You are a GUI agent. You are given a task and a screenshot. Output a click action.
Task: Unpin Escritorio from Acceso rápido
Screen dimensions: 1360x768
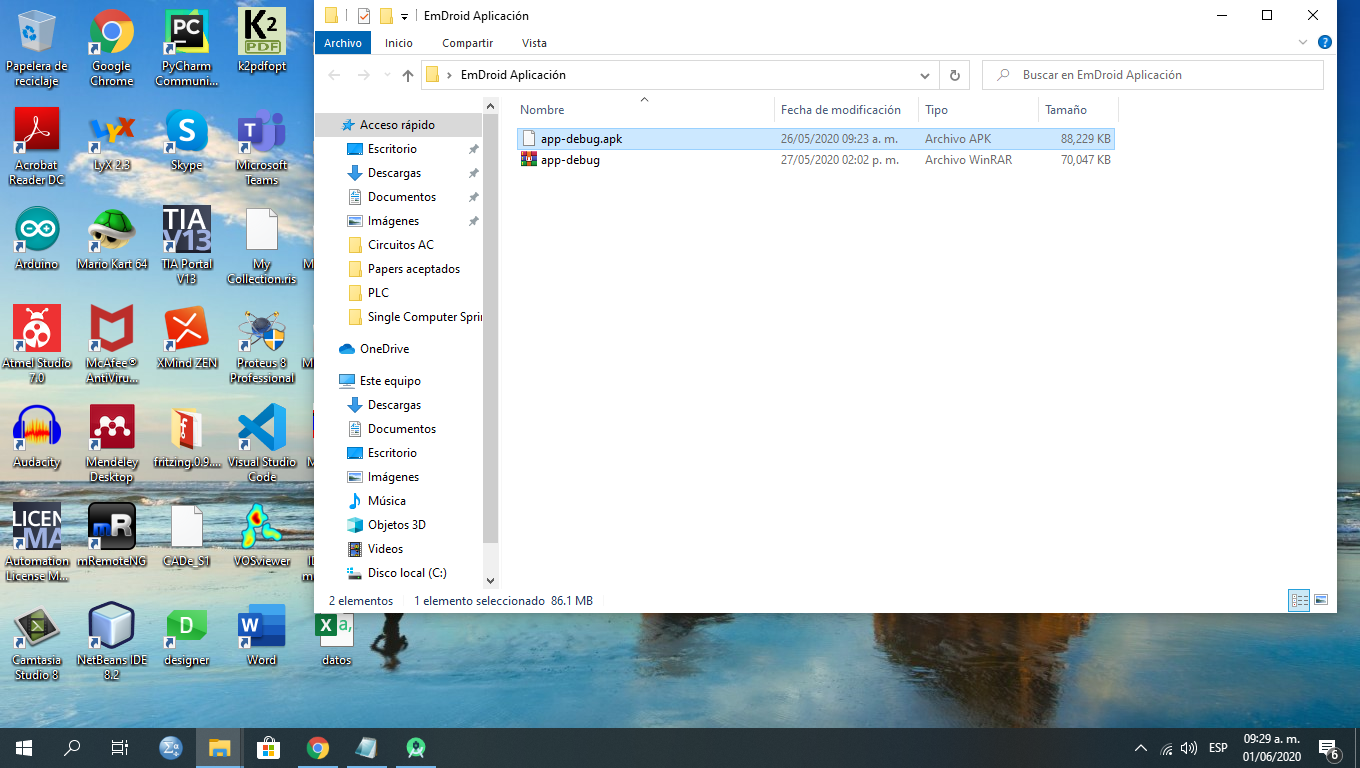pyautogui.click(x=473, y=149)
